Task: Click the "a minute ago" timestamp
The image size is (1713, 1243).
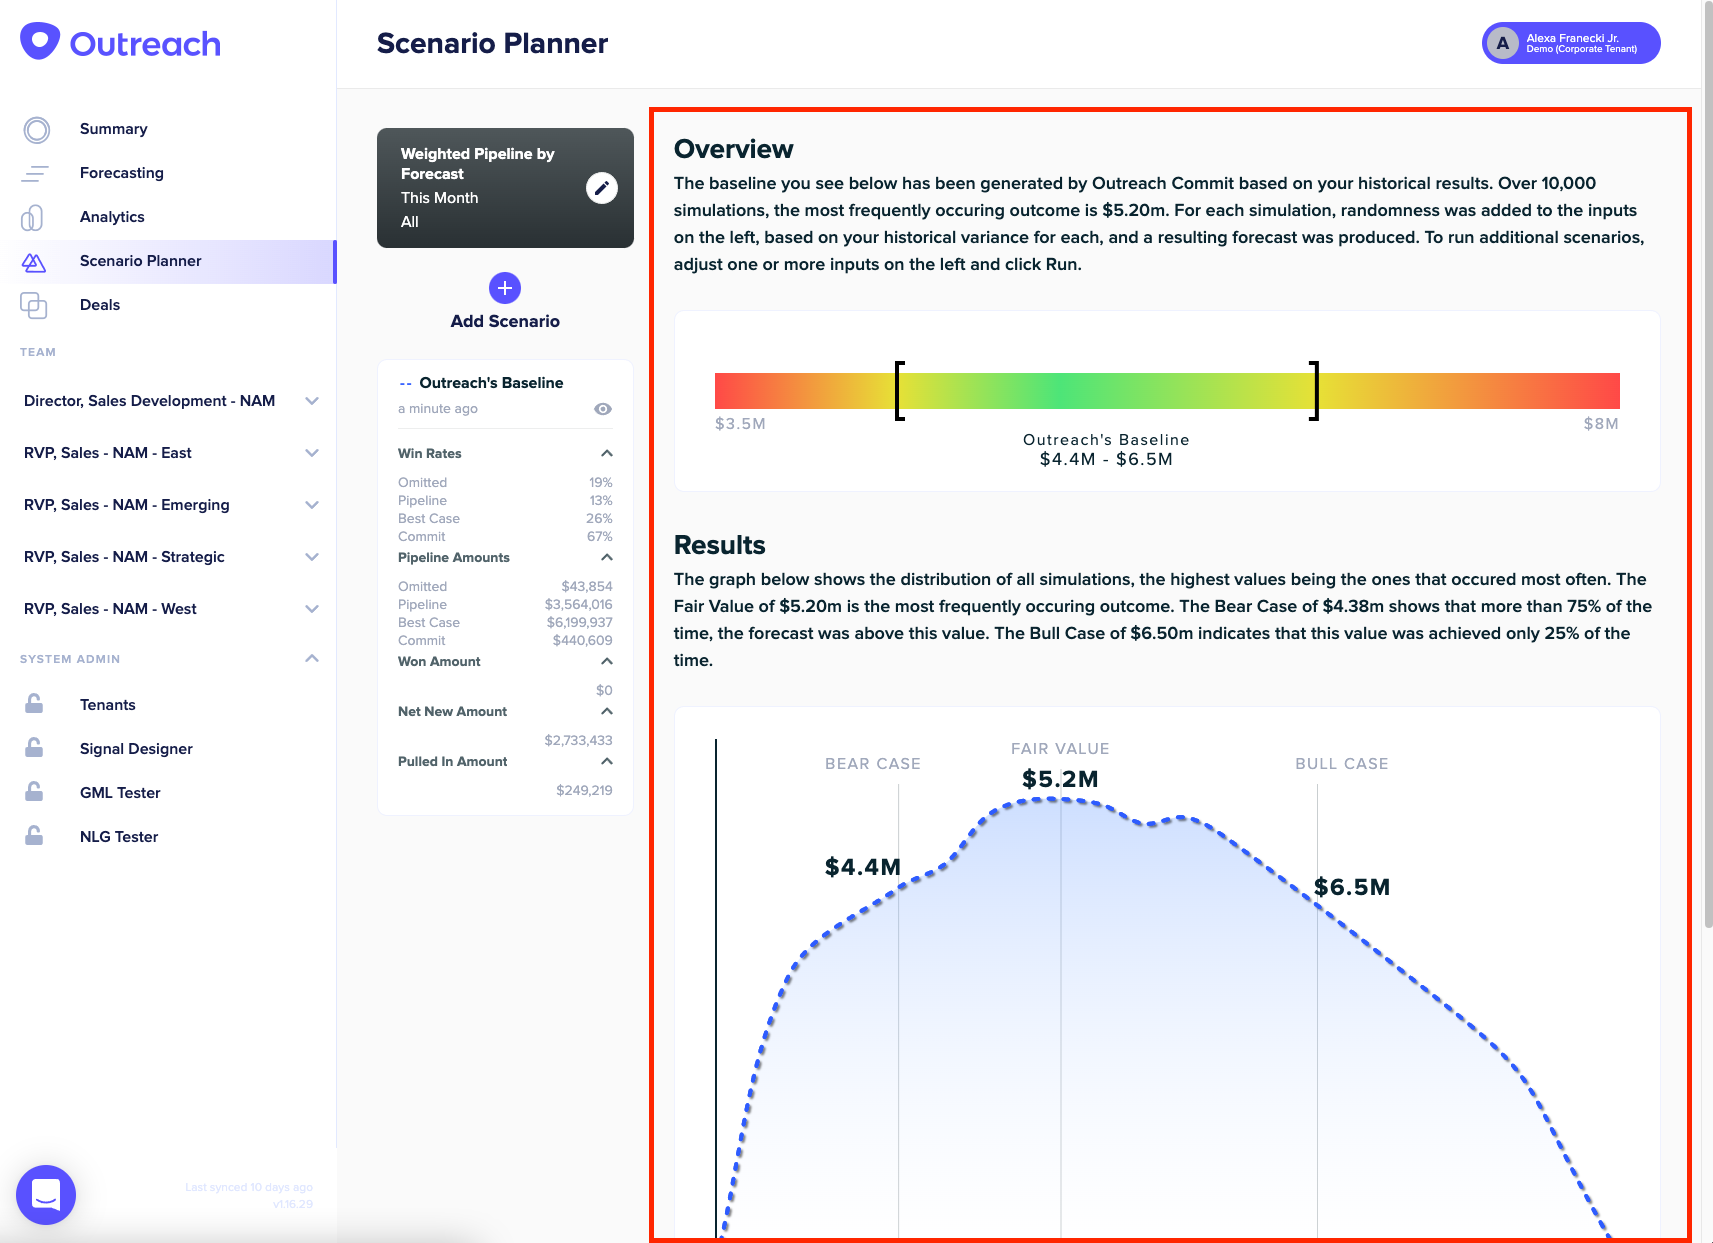Action: coord(438,409)
